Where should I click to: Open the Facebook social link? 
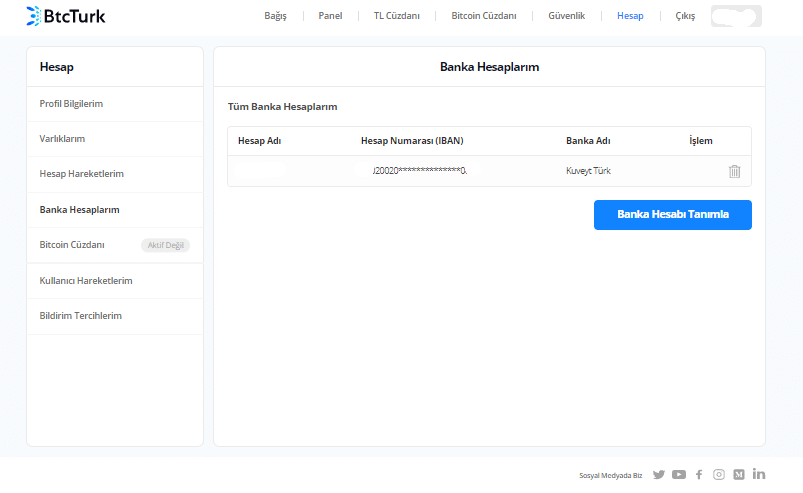point(699,474)
